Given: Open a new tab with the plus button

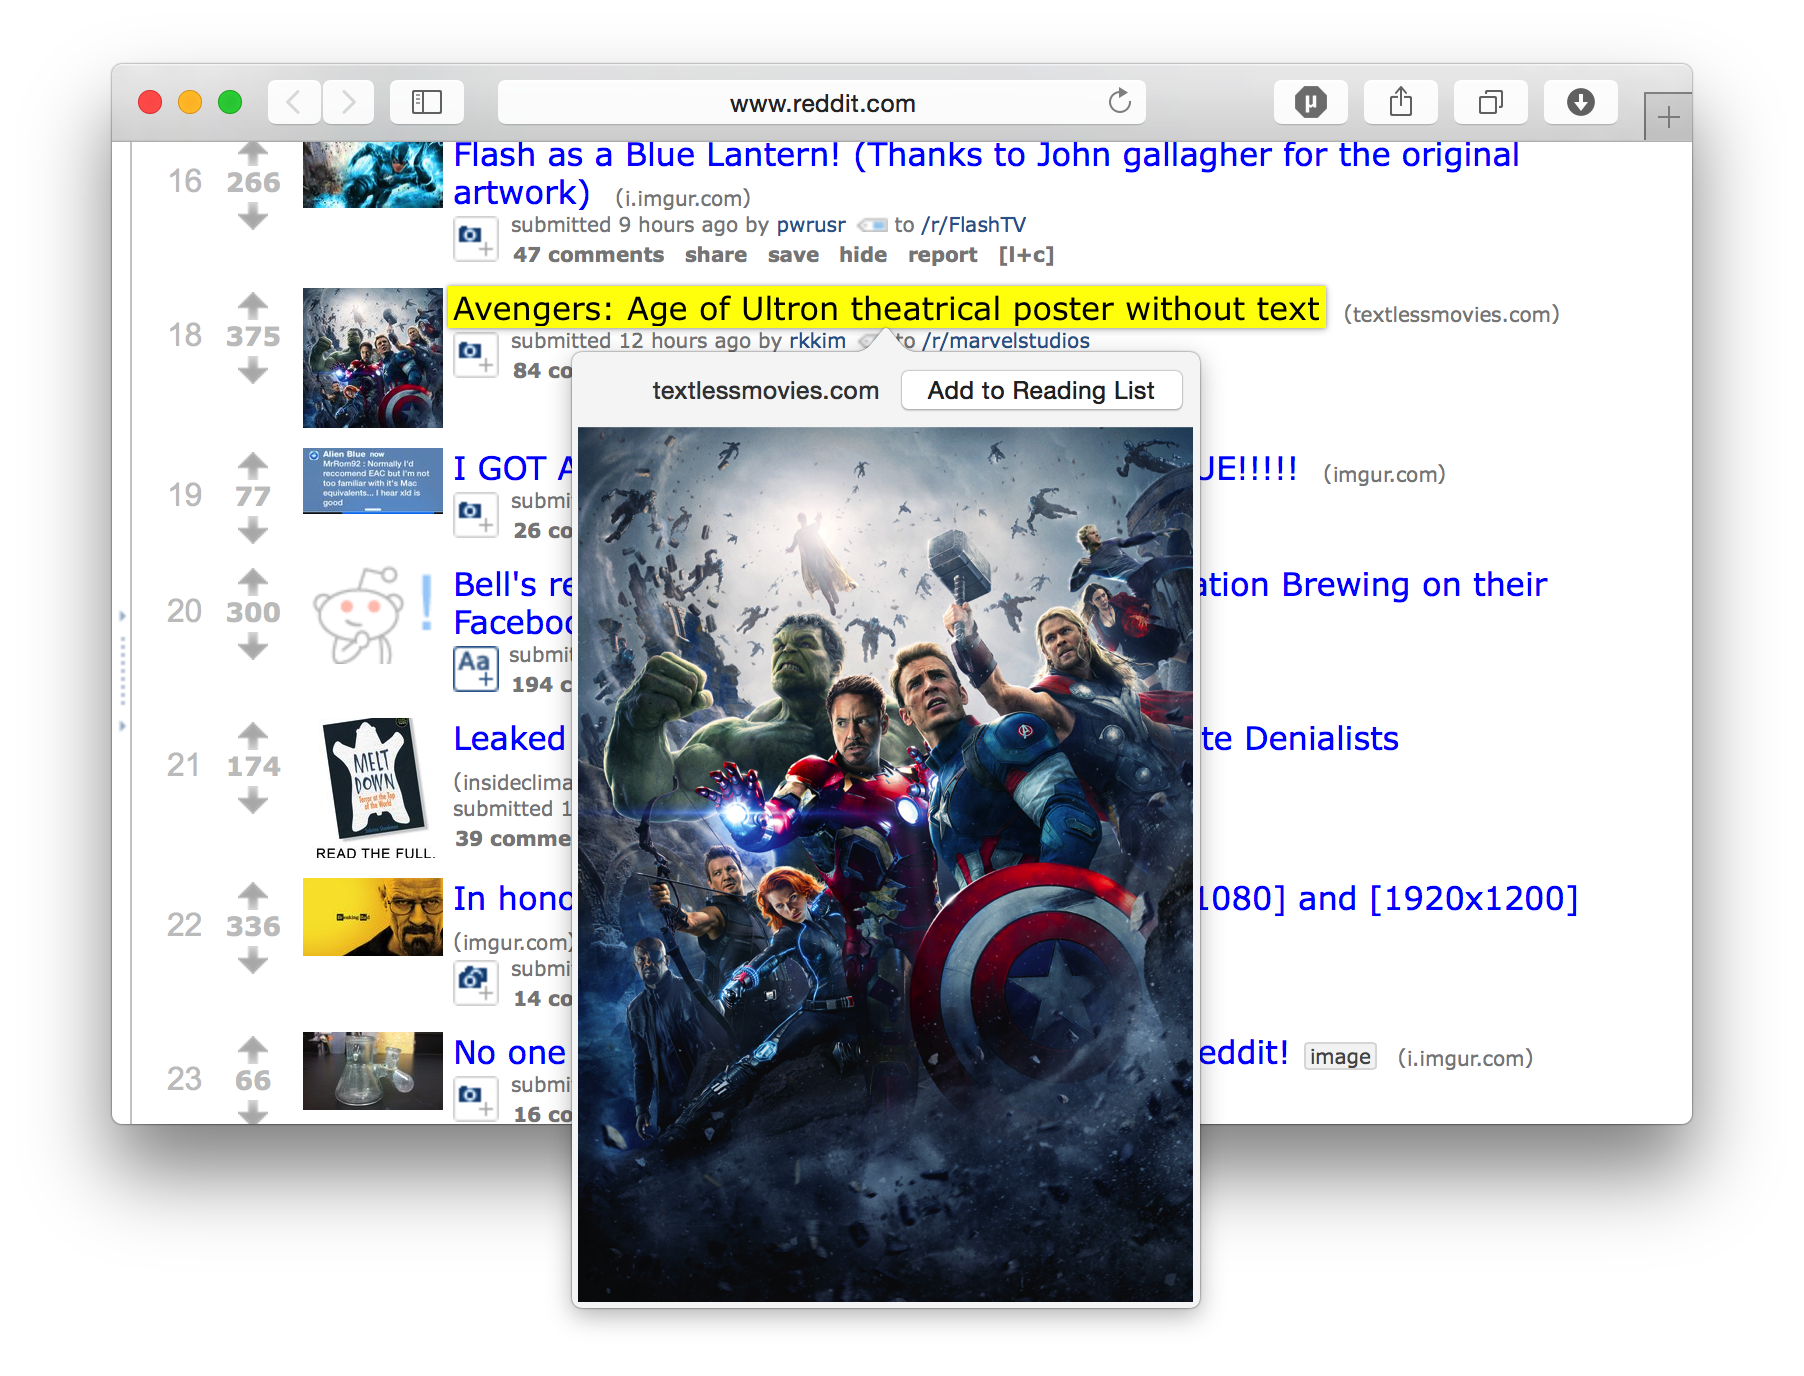Looking at the screenshot, I should (1668, 118).
